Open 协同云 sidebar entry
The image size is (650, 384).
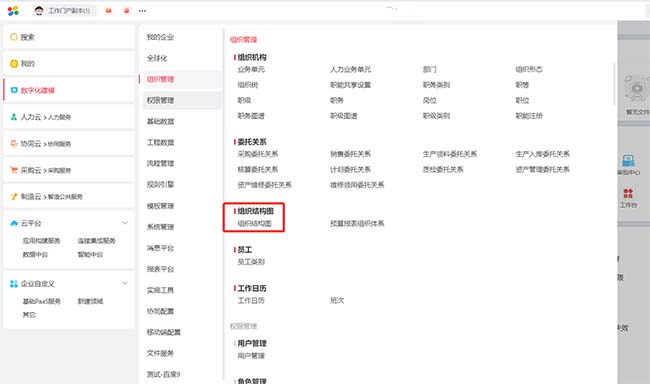tap(69, 143)
